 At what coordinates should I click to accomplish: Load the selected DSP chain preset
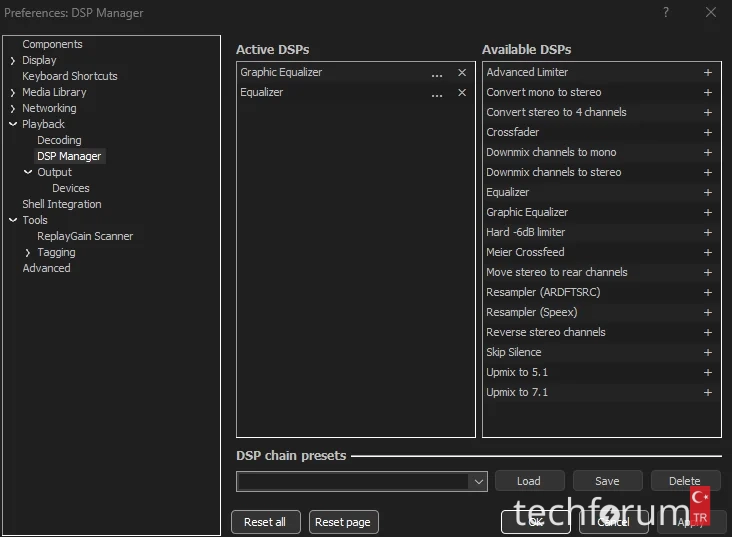[529, 481]
